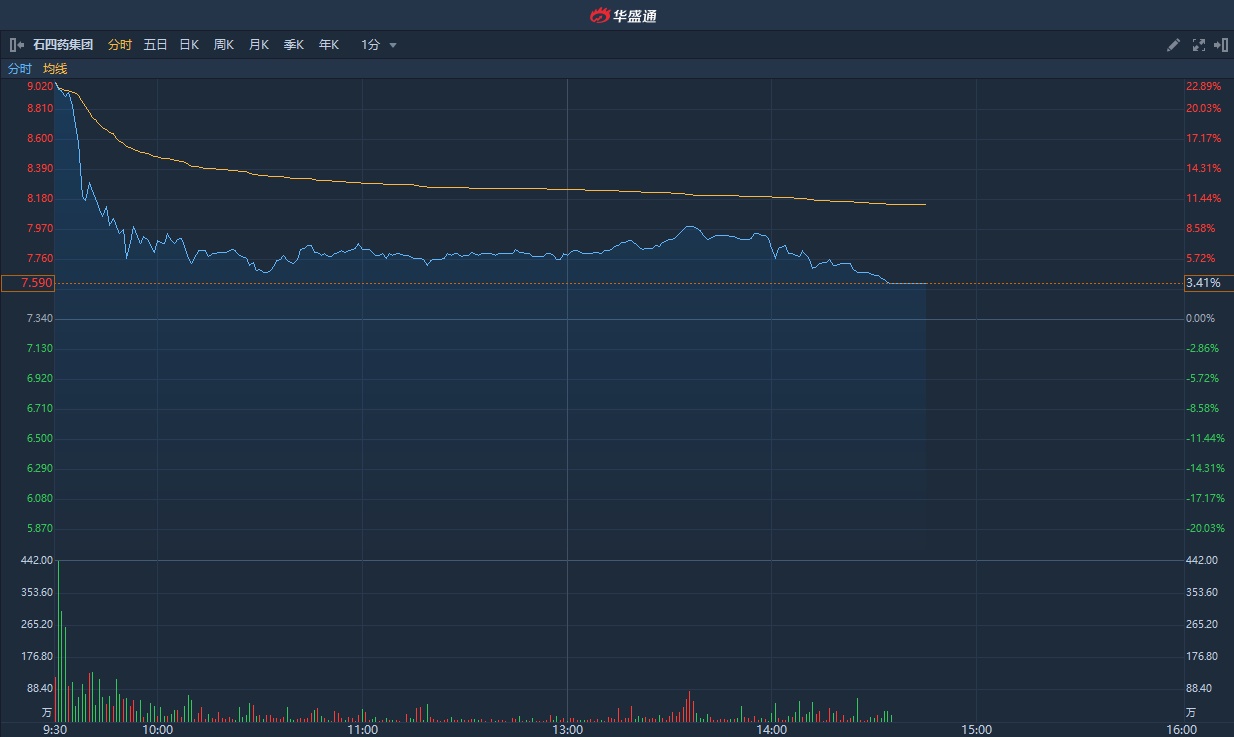Click the 15:00 time axis label
1234x737 pixels.
coord(977,730)
